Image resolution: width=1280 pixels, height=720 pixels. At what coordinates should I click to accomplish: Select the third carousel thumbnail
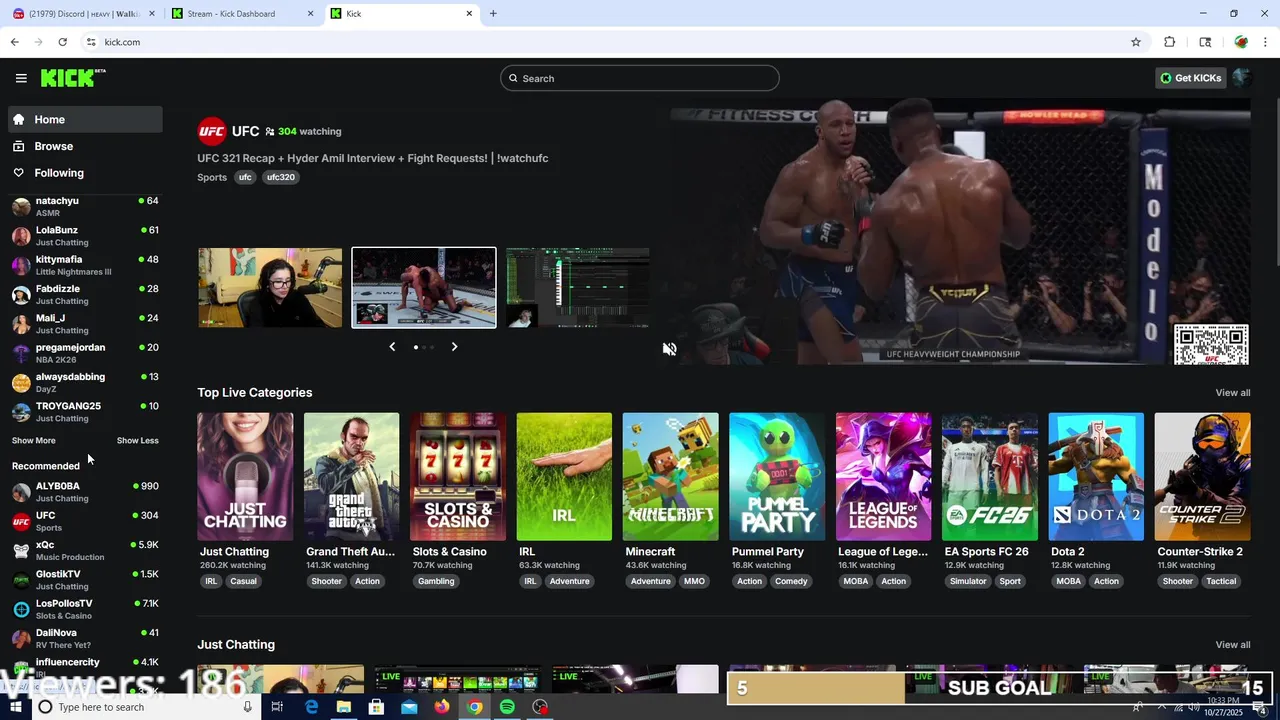click(578, 288)
